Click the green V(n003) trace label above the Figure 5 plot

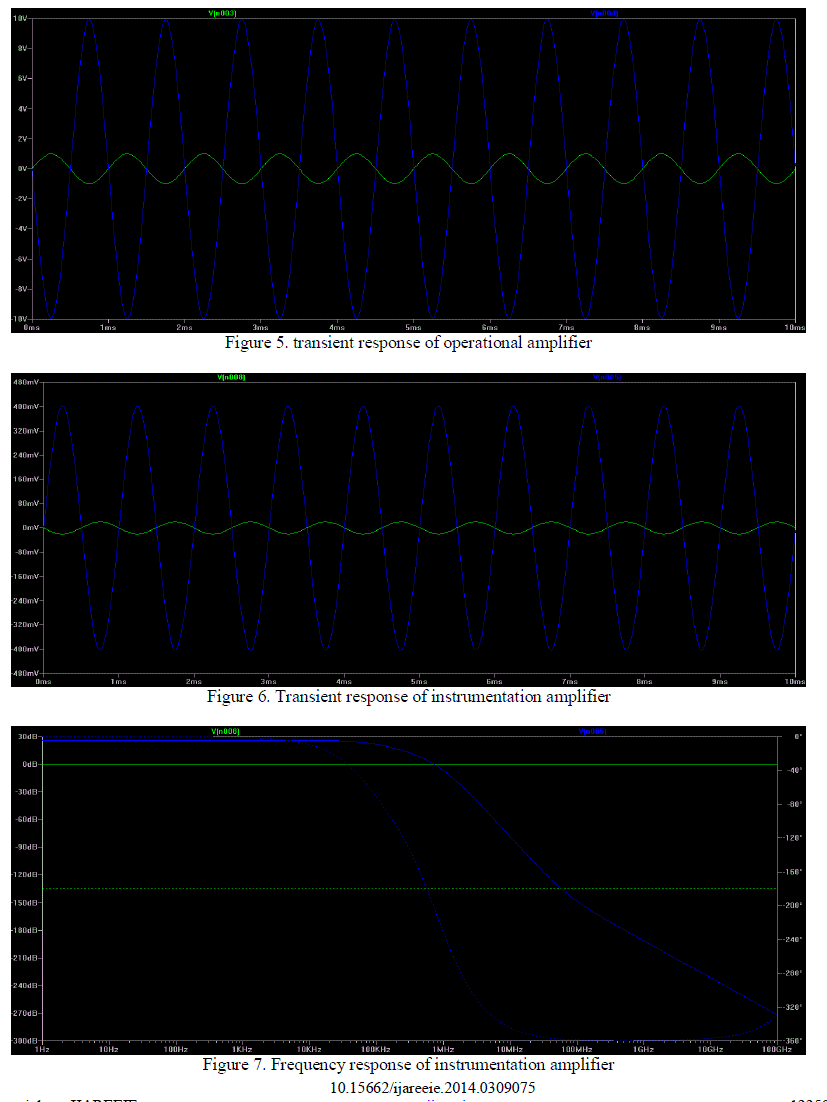(x=220, y=12)
